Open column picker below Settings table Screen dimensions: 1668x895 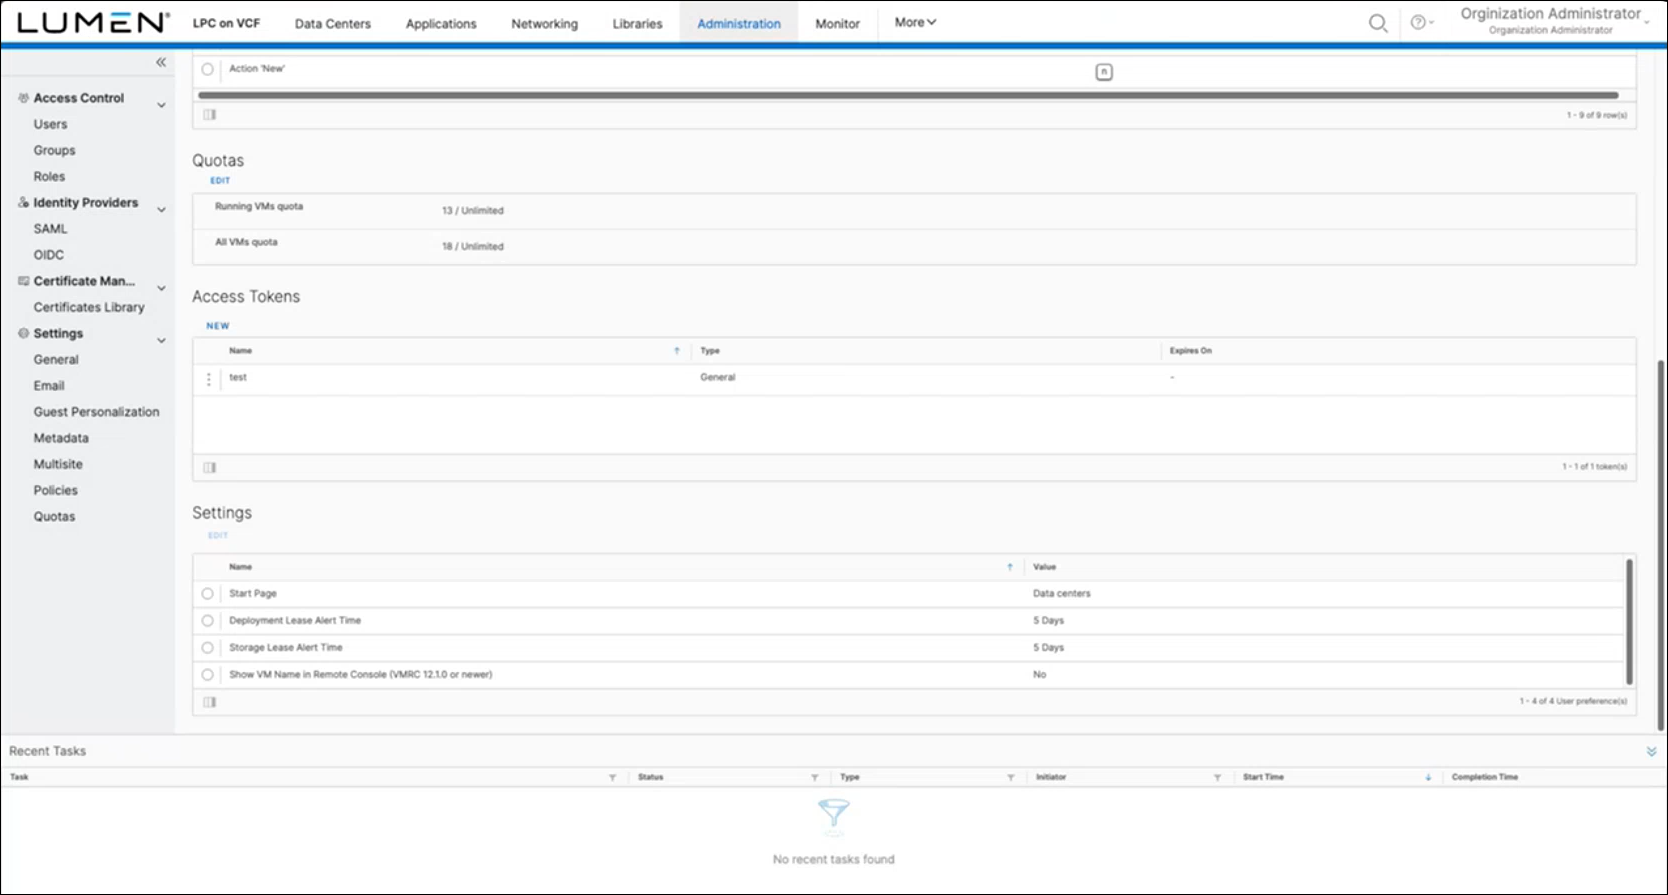(x=210, y=702)
